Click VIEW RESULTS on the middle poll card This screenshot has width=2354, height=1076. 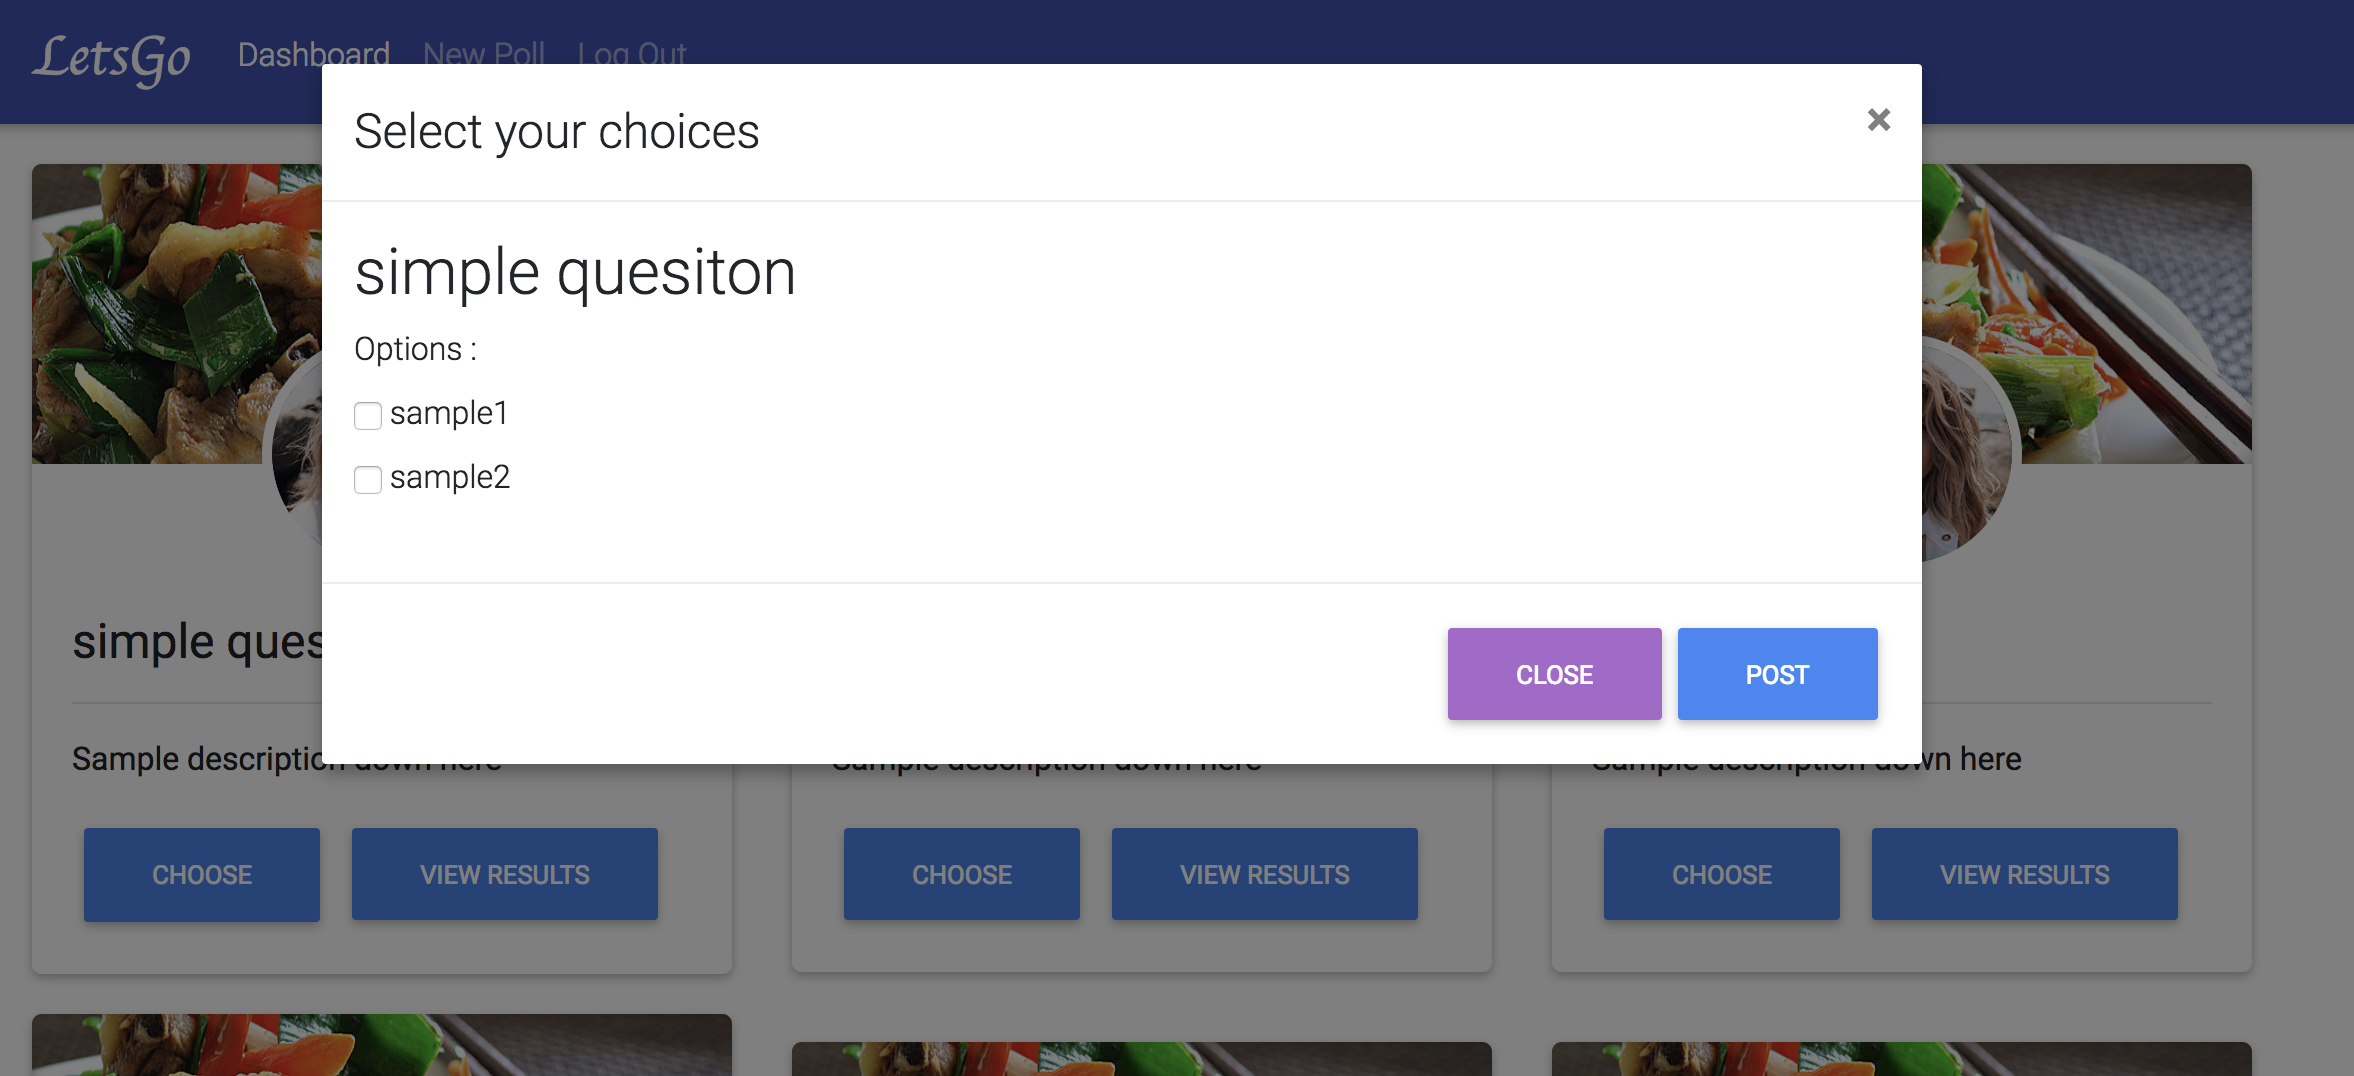pyautogui.click(x=1265, y=874)
